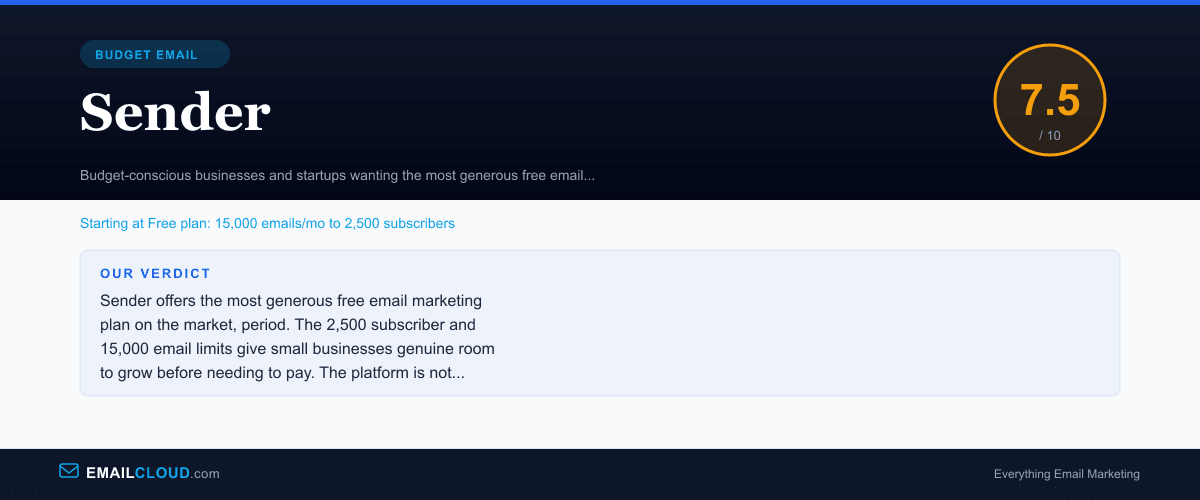Click the "/ 10" label under the score
This screenshot has width=1200, height=500.
[1049, 135]
